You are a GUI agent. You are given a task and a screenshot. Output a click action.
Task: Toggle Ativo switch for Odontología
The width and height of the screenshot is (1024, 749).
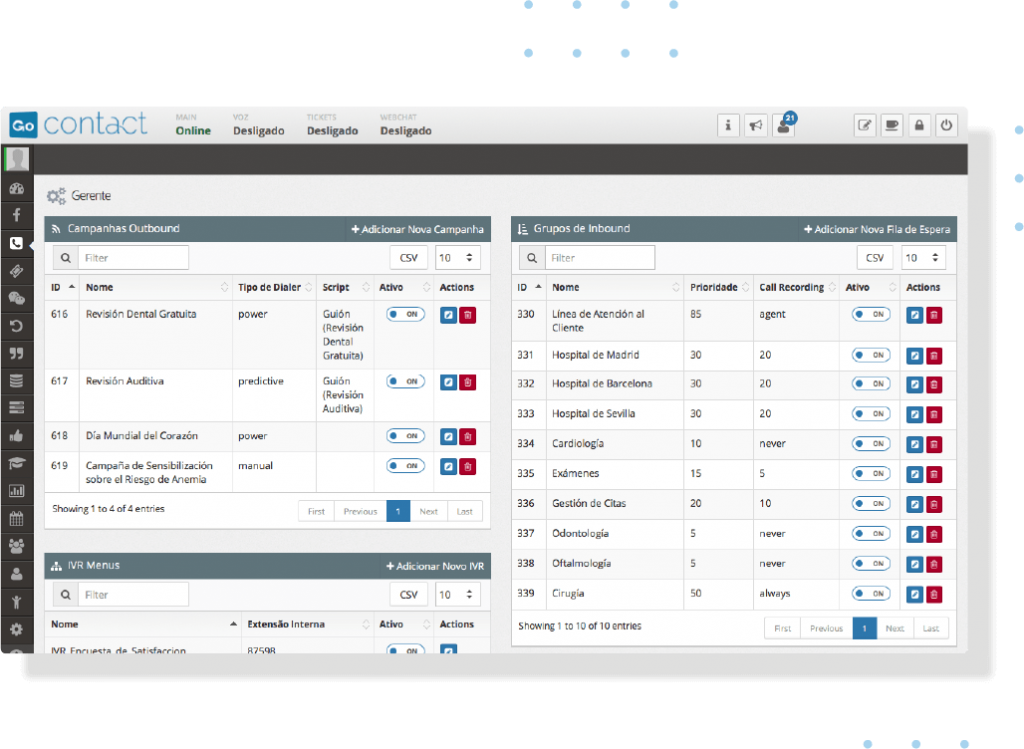871,534
